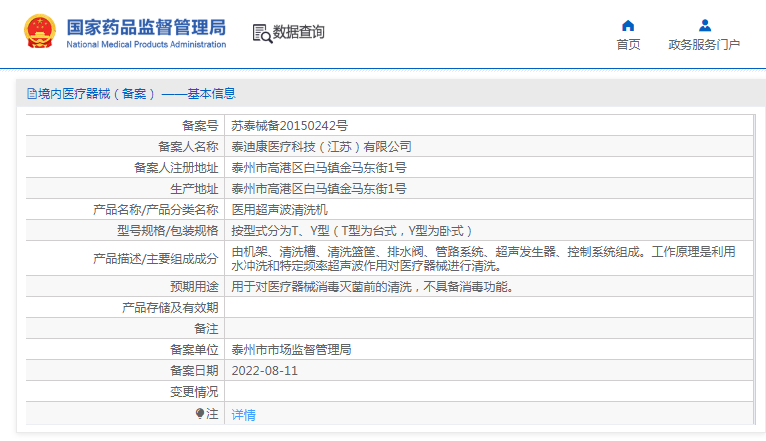This screenshot has height=441, width=766.
Task: Click the 产品存储及有效期 label
Action: point(170,308)
